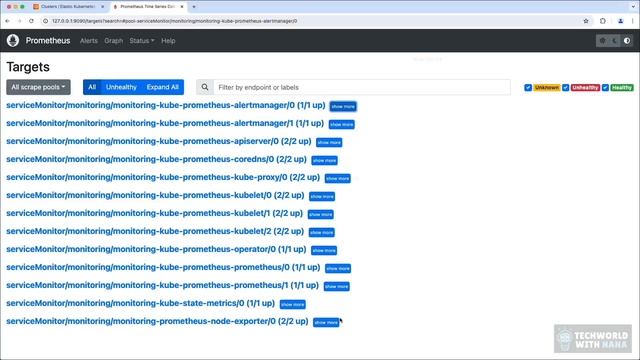Open coredns/0 scrape pool link
640x360 pixels.
tap(156, 159)
